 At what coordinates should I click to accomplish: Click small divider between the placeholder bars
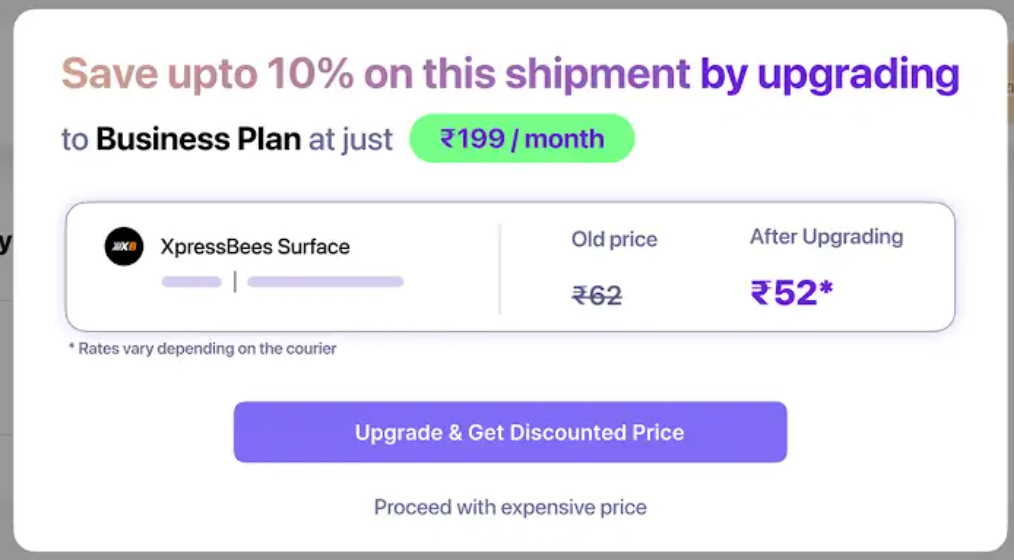pos(235,282)
